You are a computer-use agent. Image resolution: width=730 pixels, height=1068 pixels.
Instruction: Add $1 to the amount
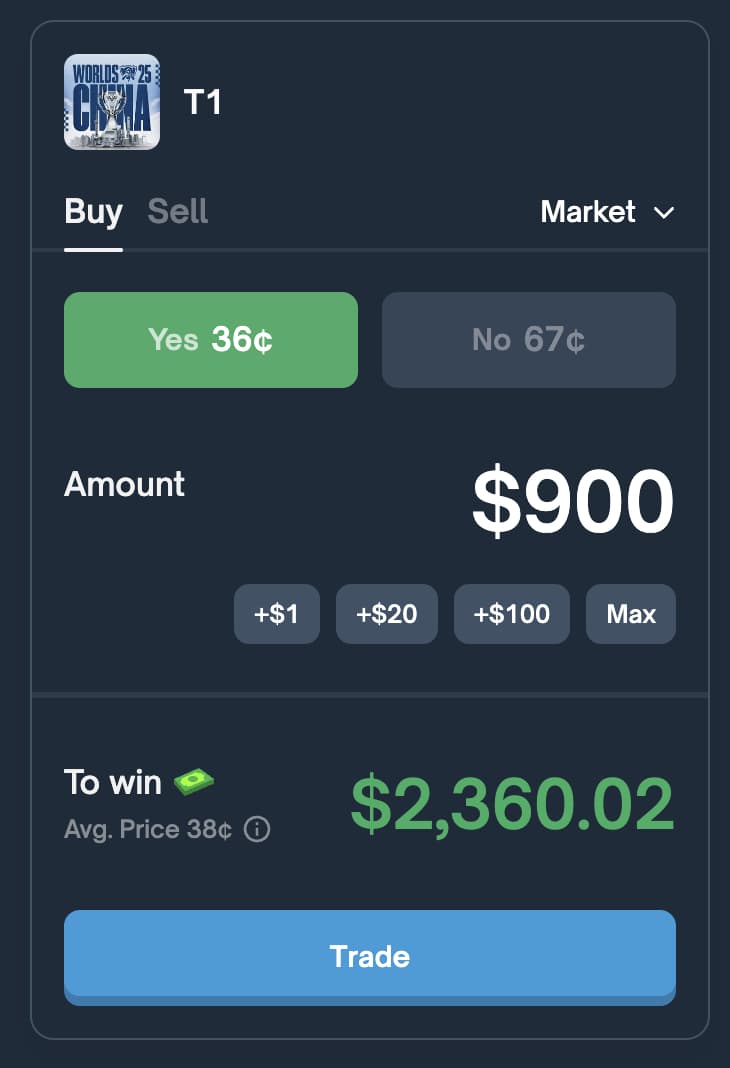(277, 614)
